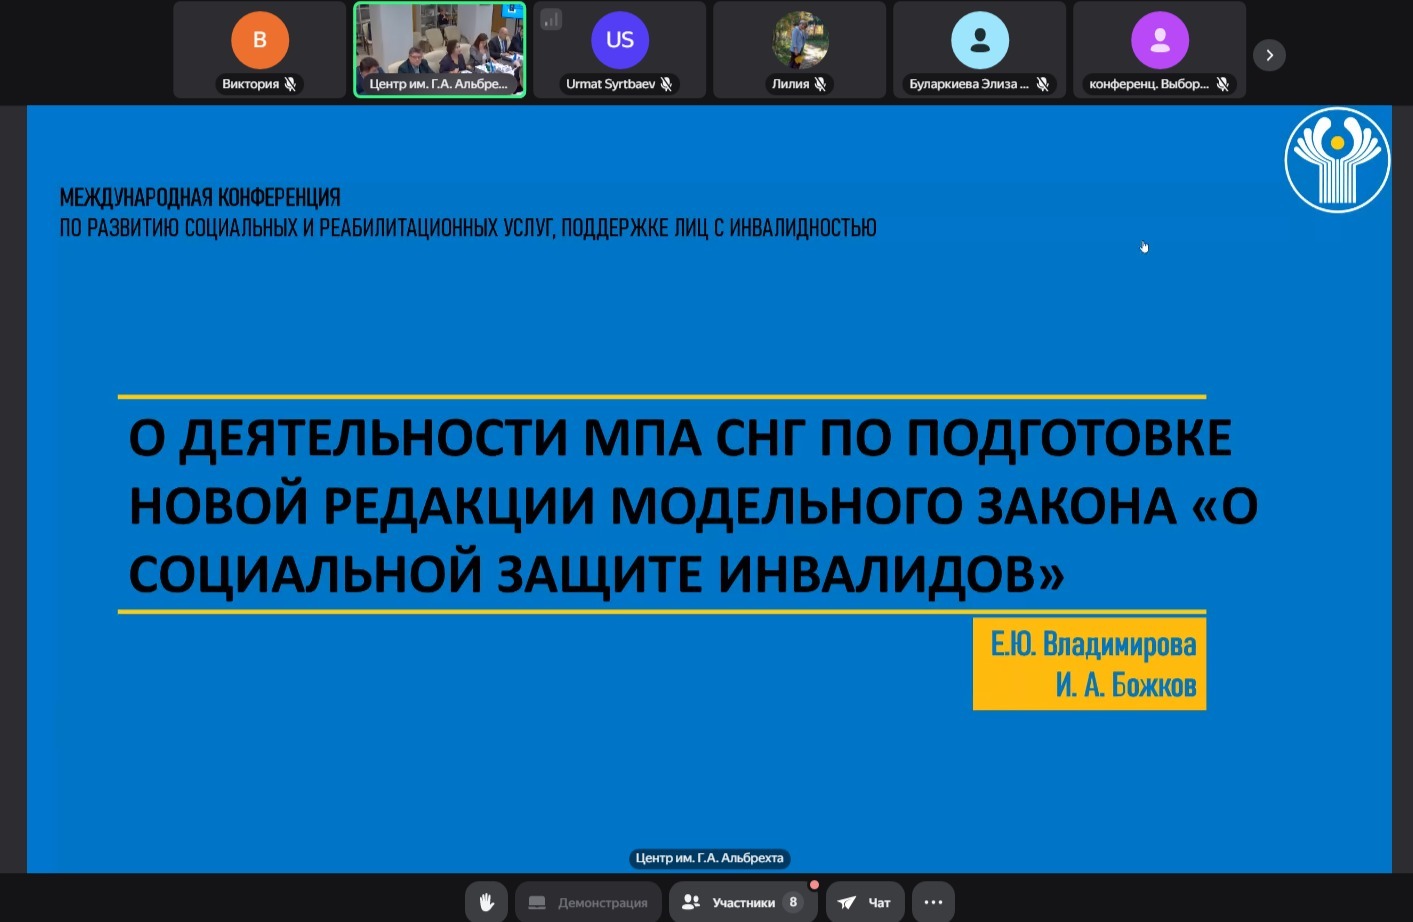Click the purple US avatar circle
Screen dimensions: 1413x922
click(620, 40)
